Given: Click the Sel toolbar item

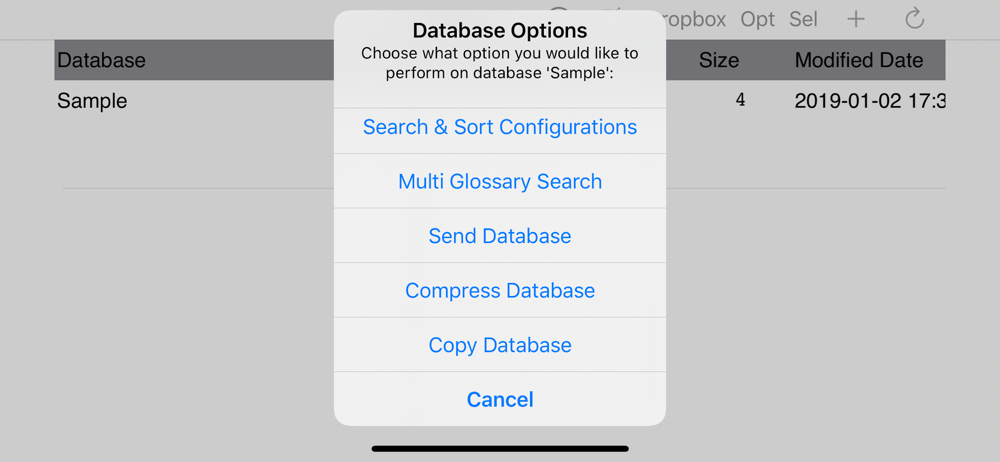Looking at the screenshot, I should [x=803, y=19].
